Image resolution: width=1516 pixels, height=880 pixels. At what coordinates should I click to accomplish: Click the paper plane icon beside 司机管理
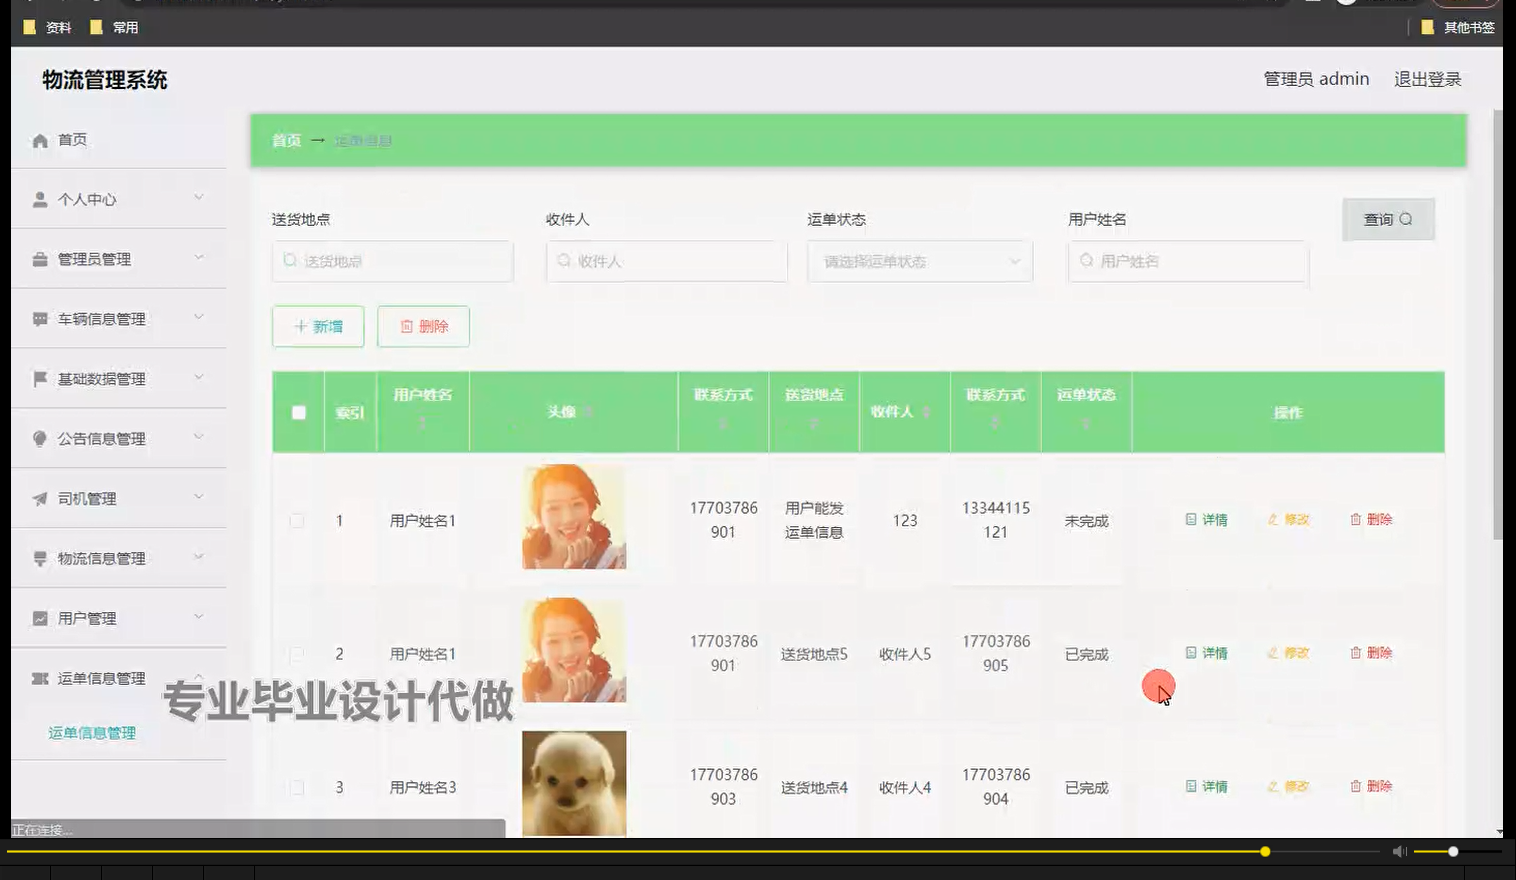(x=39, y=498)
